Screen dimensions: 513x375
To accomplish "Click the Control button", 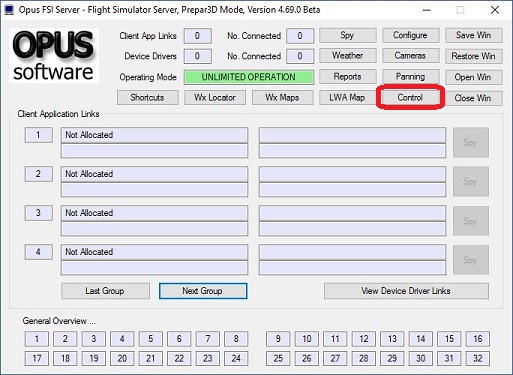I will (x=410, y=98).
